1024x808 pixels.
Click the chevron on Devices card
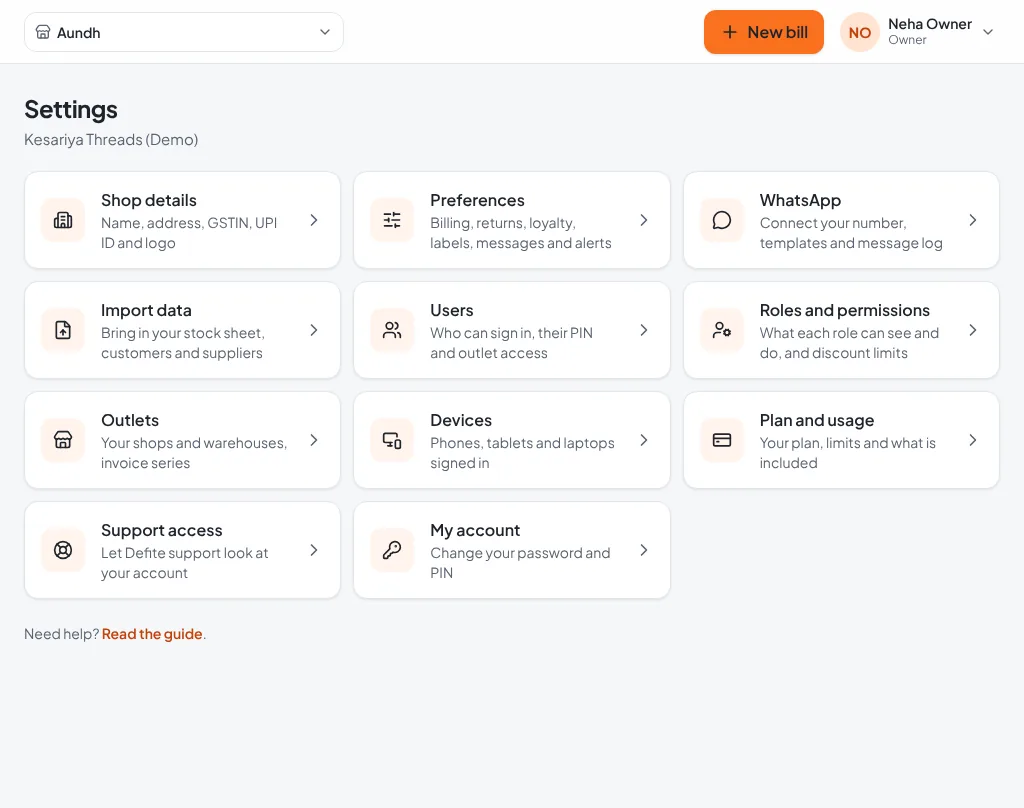point(643,440)
